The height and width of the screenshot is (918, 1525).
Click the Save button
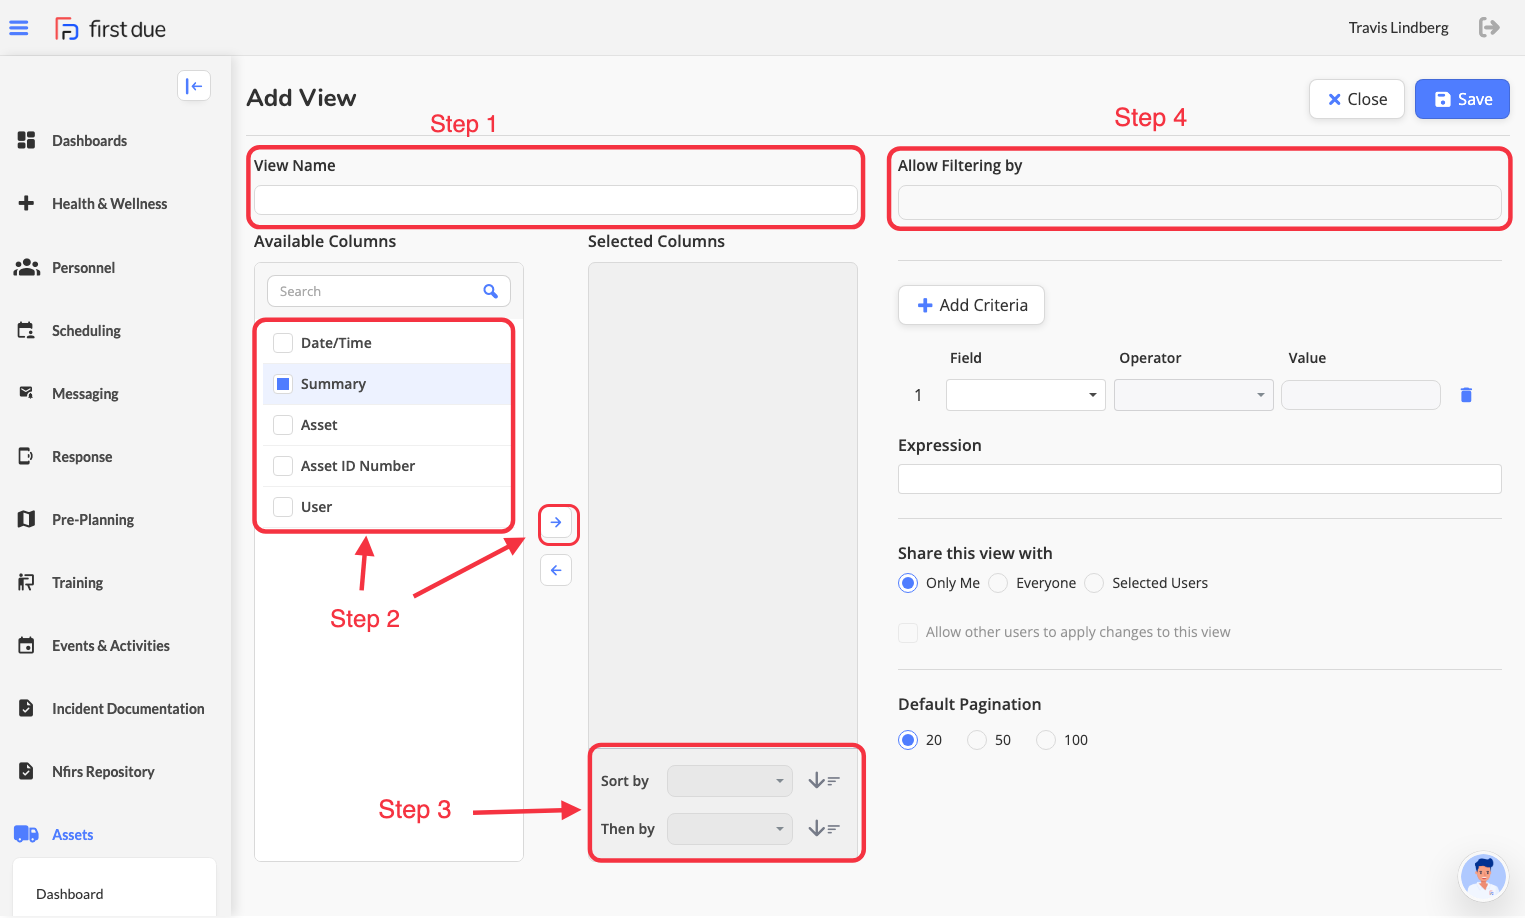(1462, 99)
